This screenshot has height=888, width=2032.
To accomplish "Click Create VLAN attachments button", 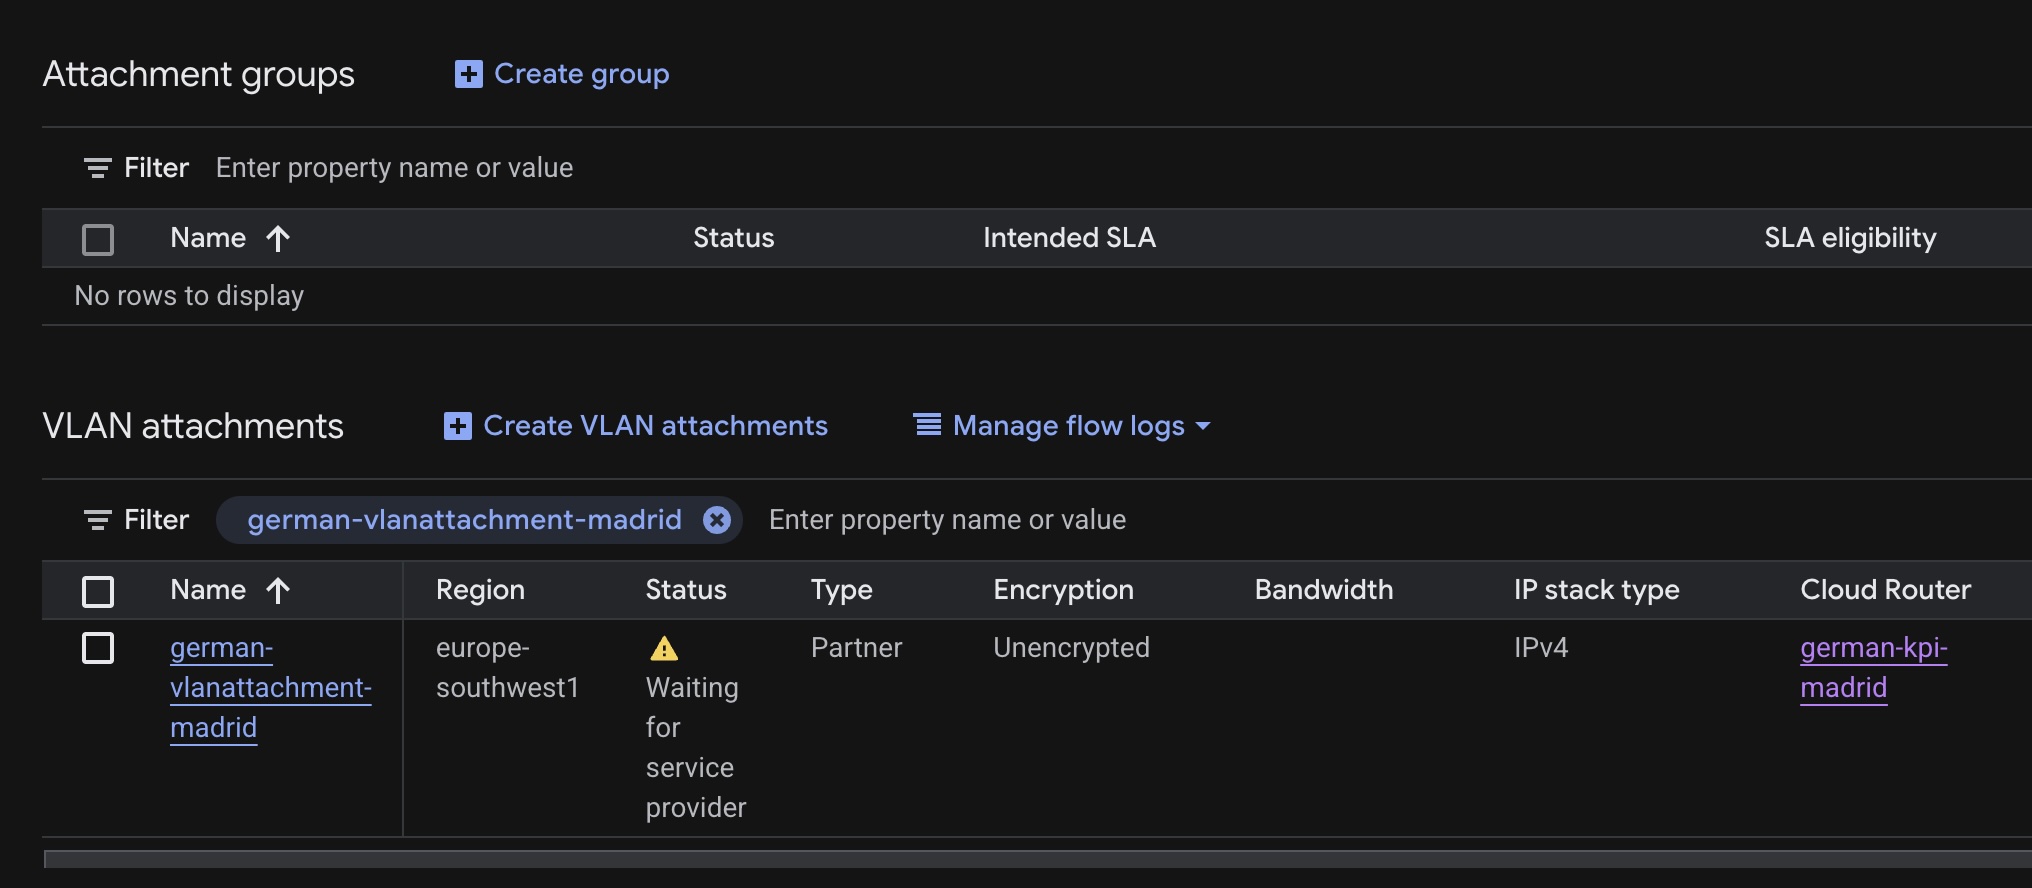I will (636, 426).
